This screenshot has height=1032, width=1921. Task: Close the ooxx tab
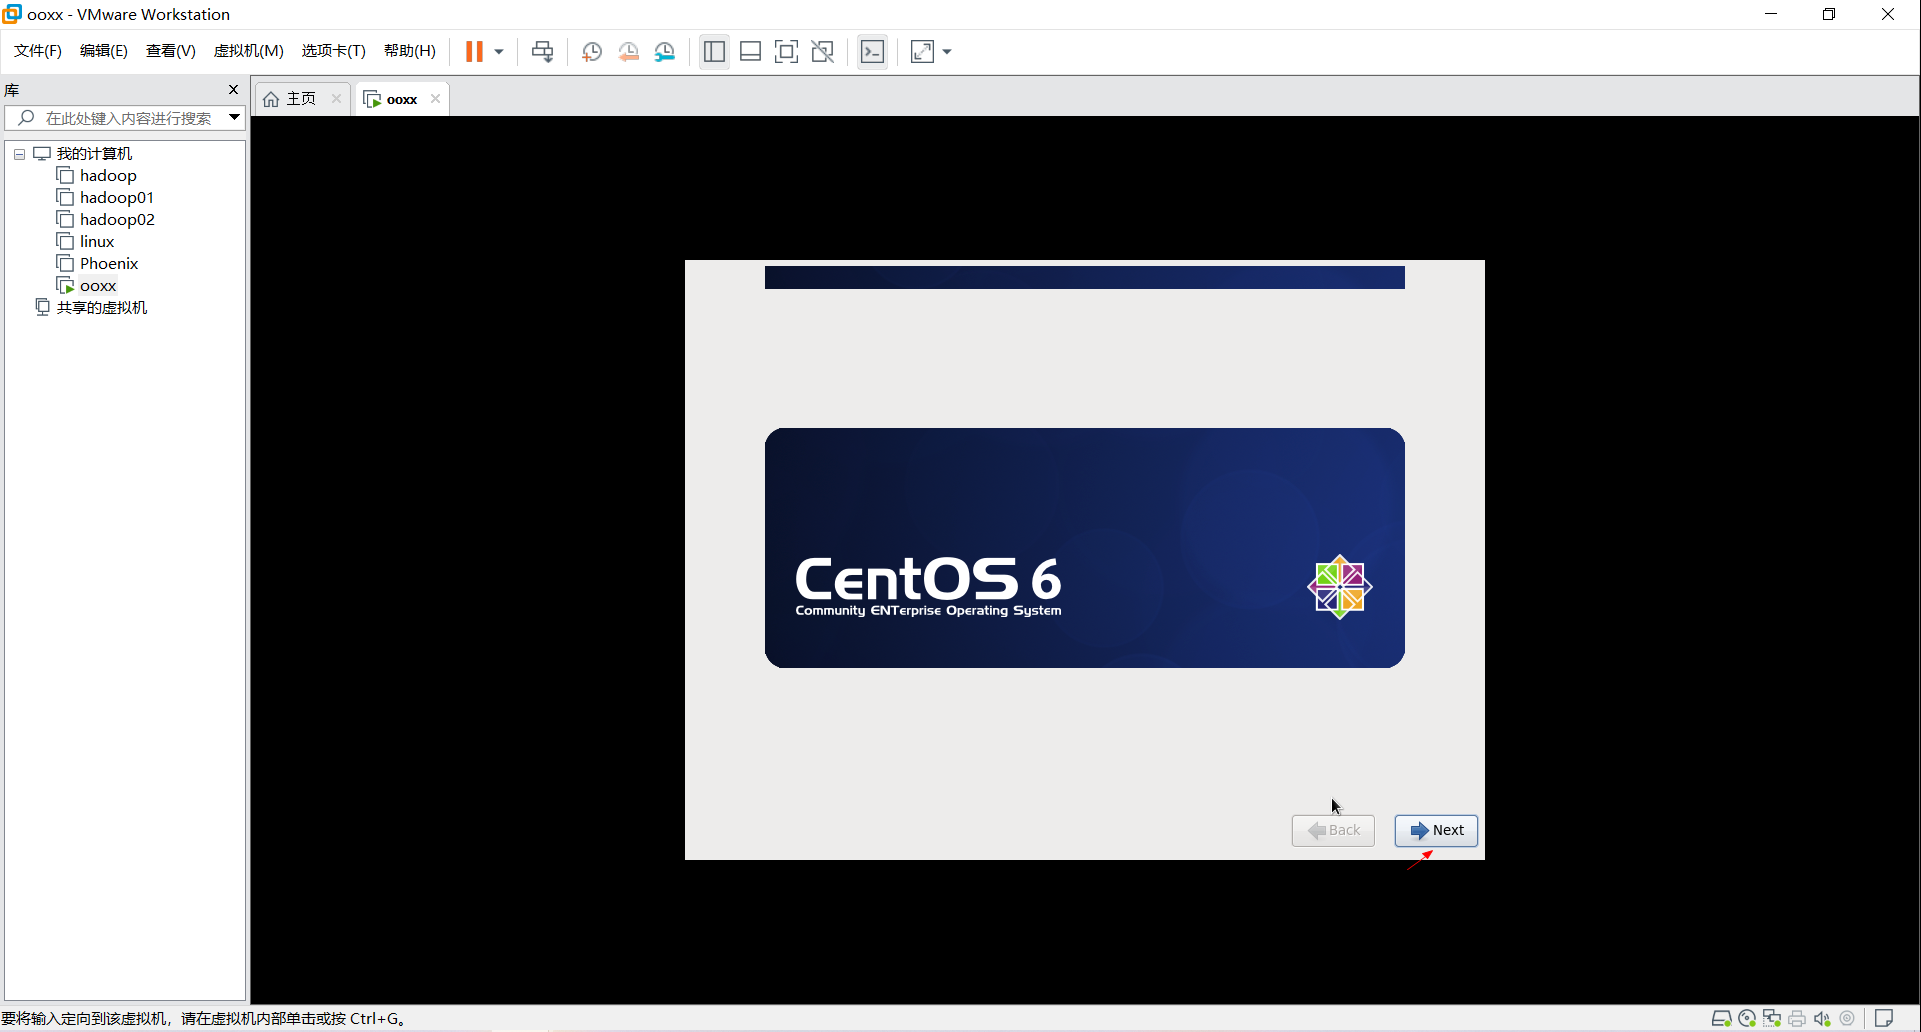click(435, 98)
